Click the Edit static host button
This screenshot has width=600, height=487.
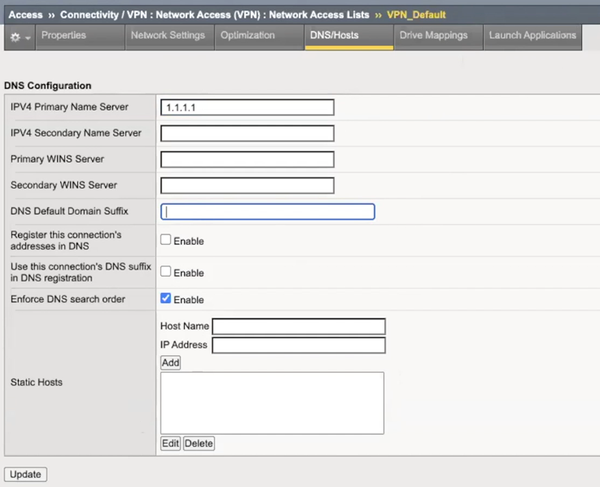point(170,443)
